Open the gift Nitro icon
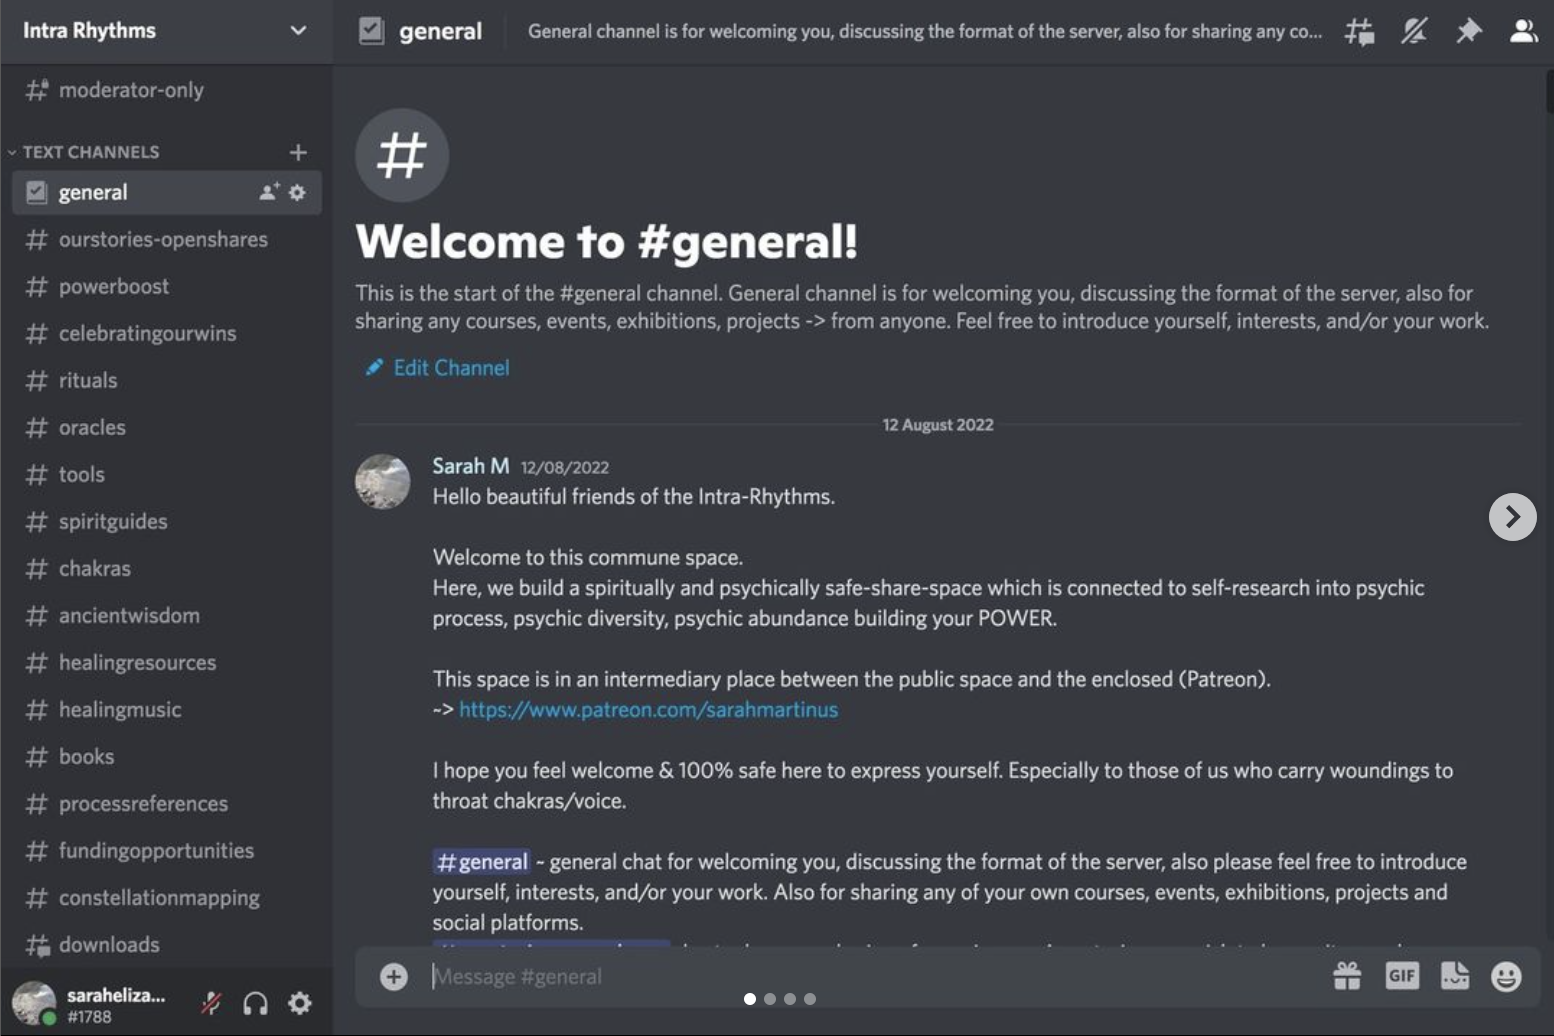The width and height of the screenshot is (1554, 1036). tap(1347, 976)
